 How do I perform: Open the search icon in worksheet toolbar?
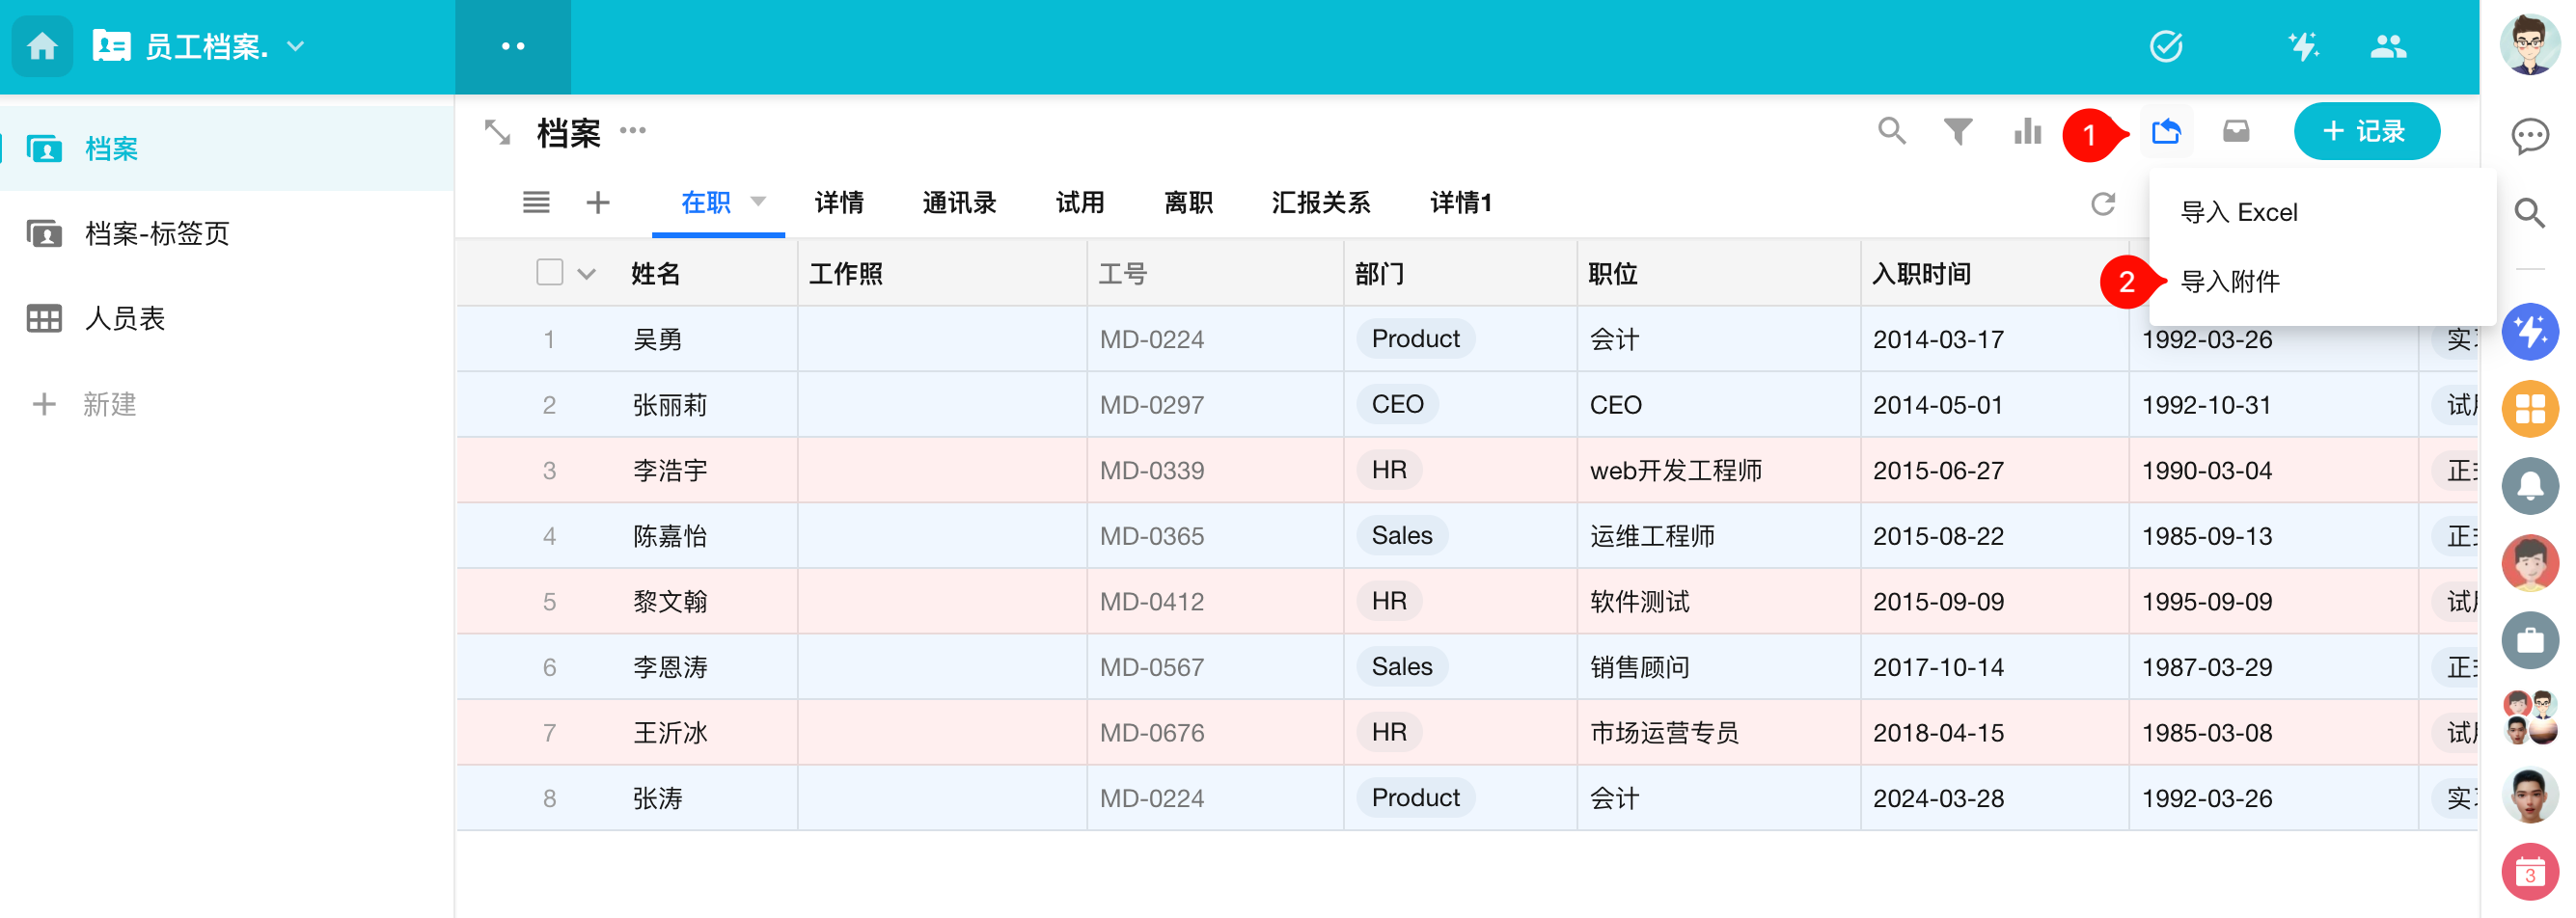pyautogui.click(x=1890, y=131)
